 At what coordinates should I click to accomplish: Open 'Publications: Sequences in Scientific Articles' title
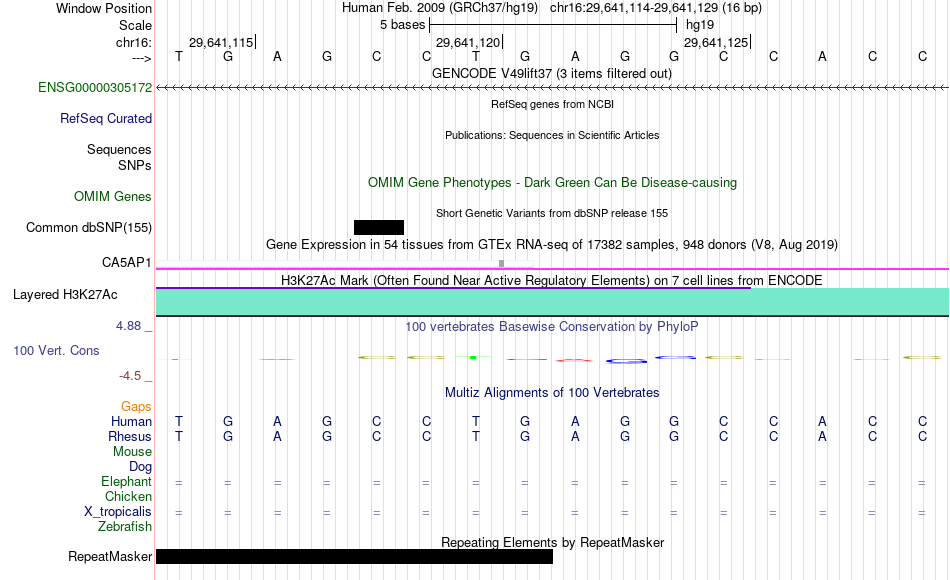[552, 135]
